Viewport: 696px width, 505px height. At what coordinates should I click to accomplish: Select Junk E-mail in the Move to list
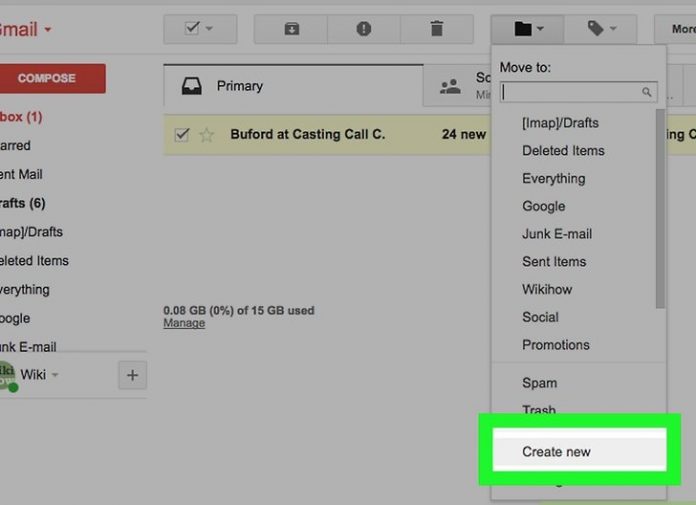pyautogui.click(x=557, y=233)
